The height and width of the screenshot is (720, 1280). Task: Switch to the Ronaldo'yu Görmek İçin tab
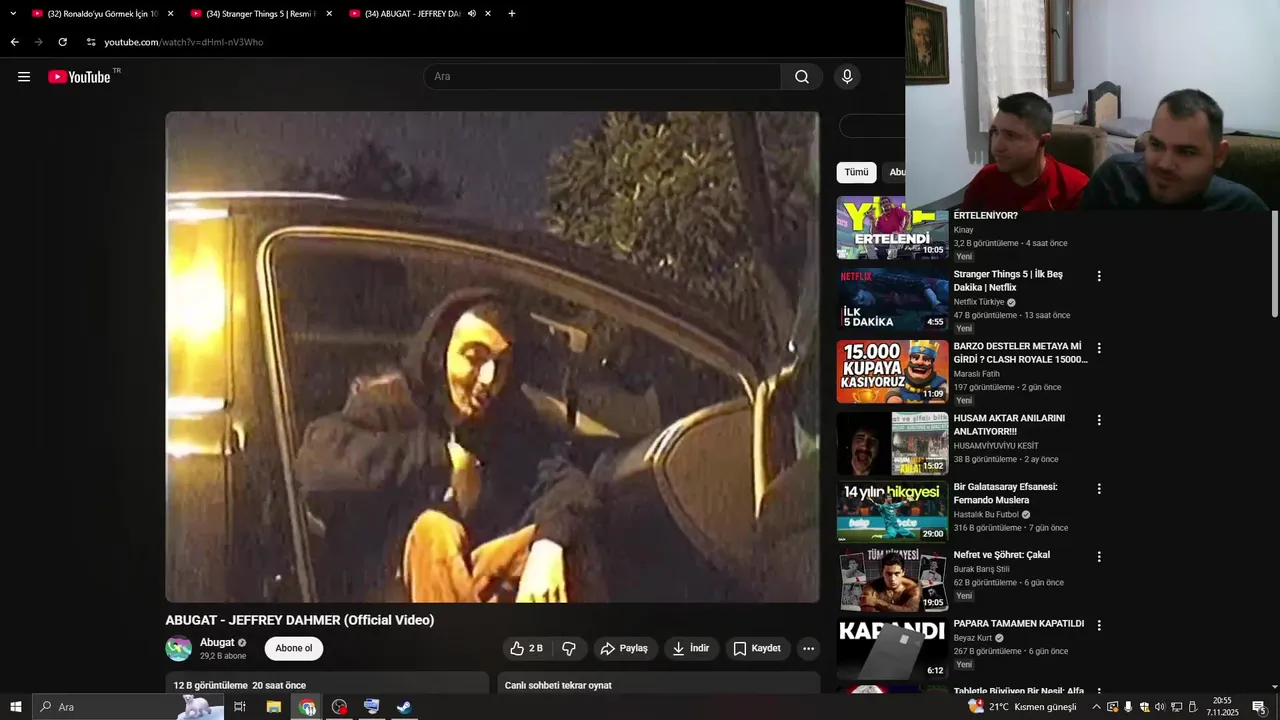(x=103, y=14)
